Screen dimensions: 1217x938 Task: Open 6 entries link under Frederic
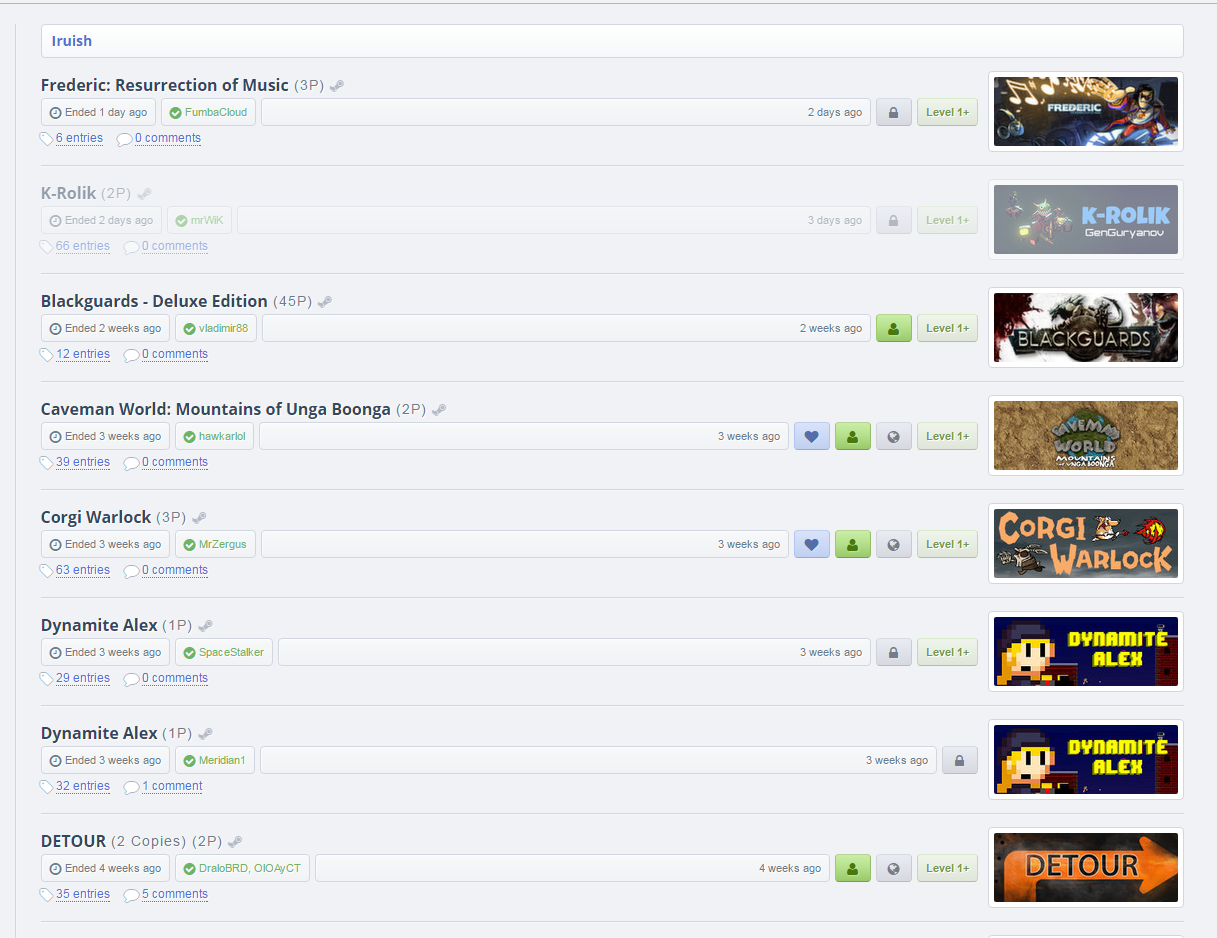[79, 138]
